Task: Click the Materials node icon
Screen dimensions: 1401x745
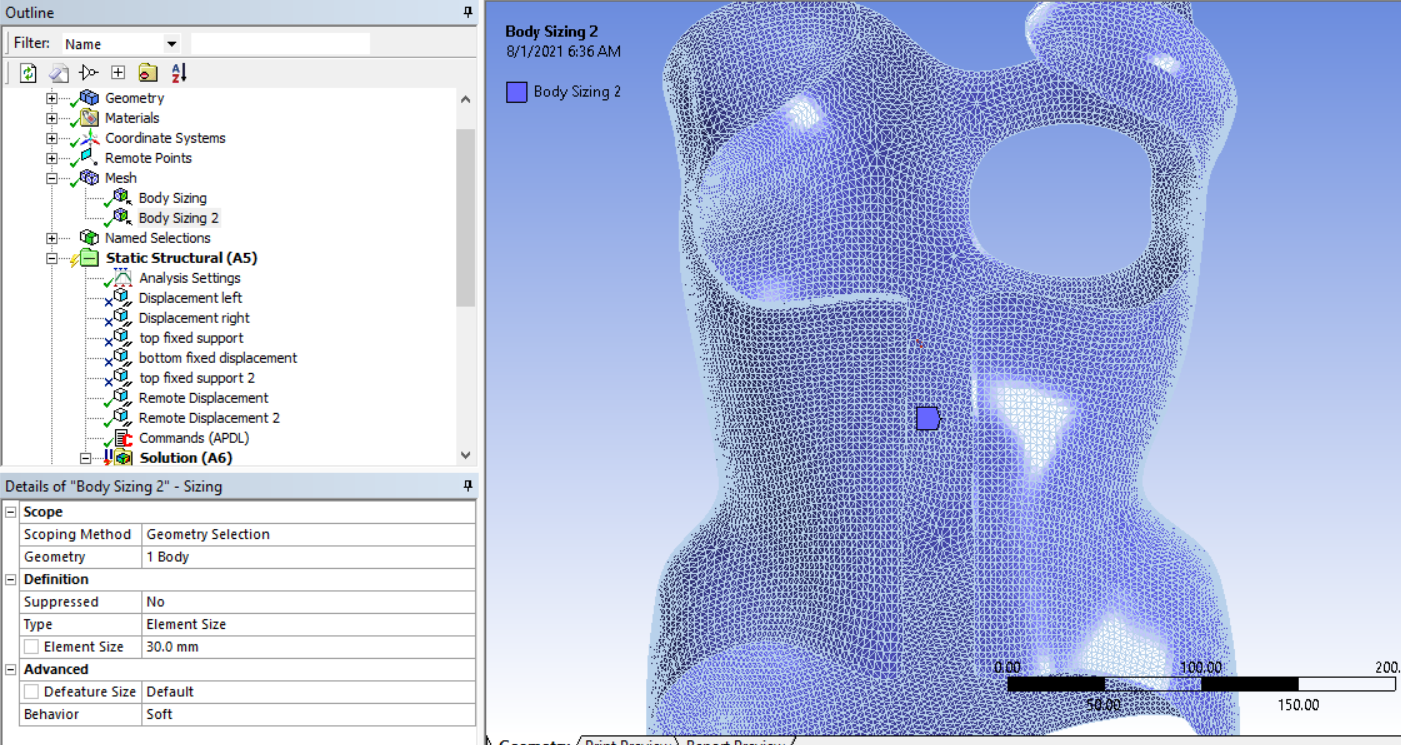Action: 90,118
